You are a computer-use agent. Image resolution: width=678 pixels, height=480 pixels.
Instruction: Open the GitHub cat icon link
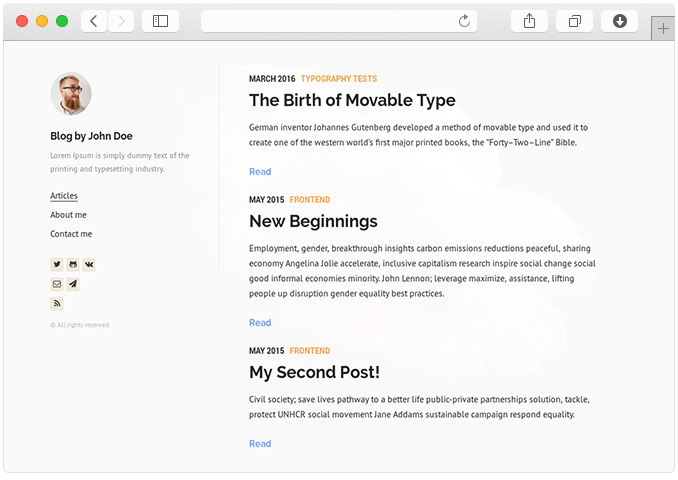click(73, 264)
